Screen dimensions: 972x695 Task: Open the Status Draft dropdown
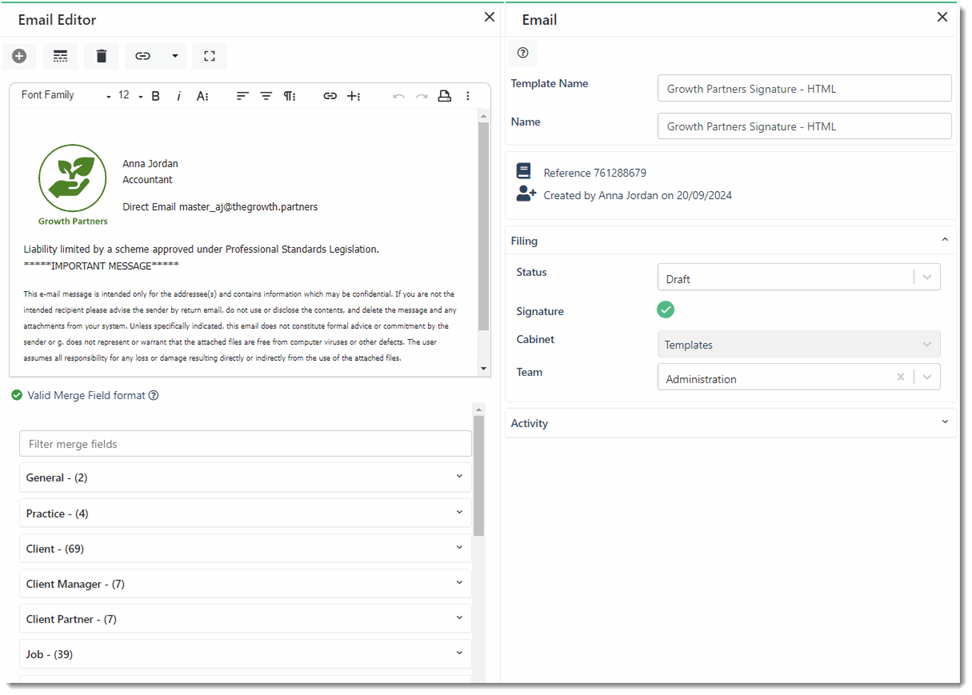(x=798, y=278)
